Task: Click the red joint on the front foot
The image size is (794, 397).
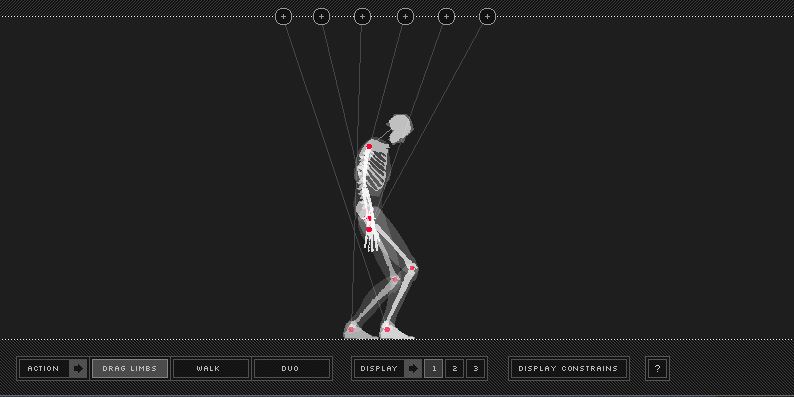Action: click(387, 330)
